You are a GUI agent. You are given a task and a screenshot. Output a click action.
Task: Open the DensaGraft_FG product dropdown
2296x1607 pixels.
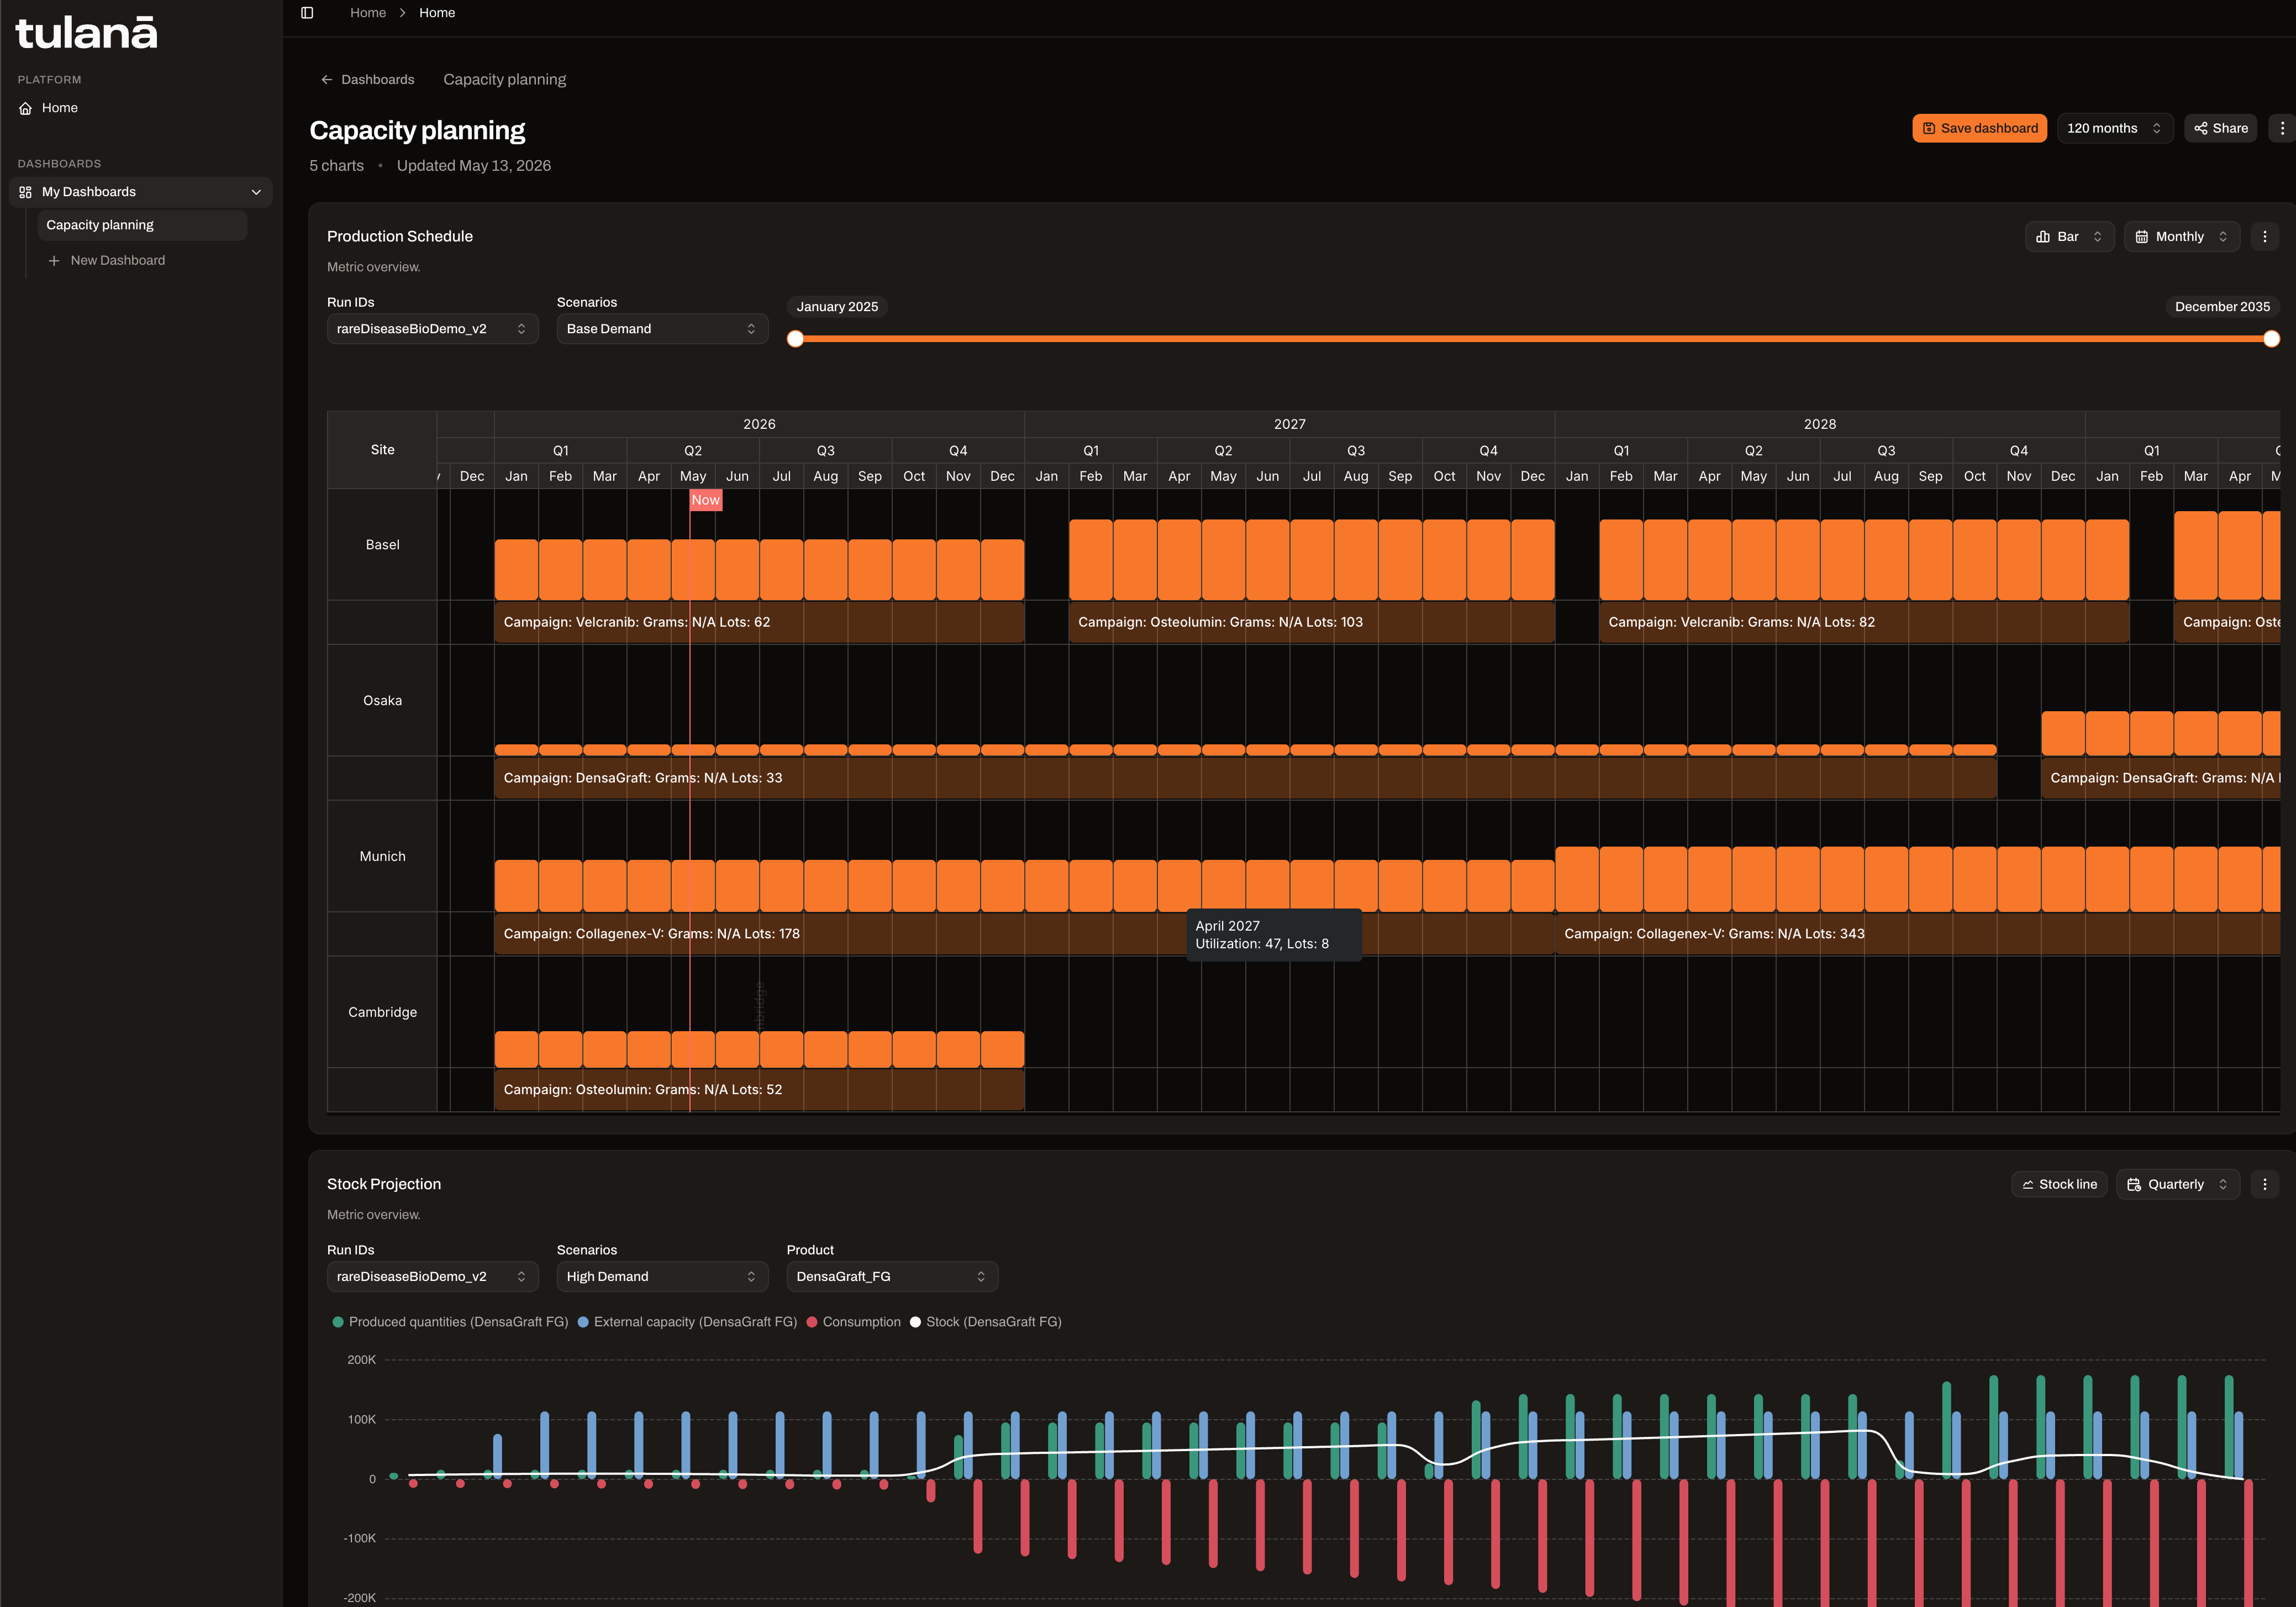point(892,1277)
